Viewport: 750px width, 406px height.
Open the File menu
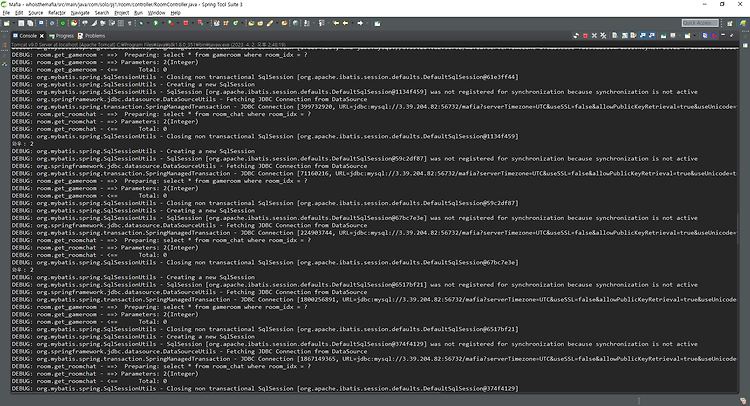click(6, 13)
